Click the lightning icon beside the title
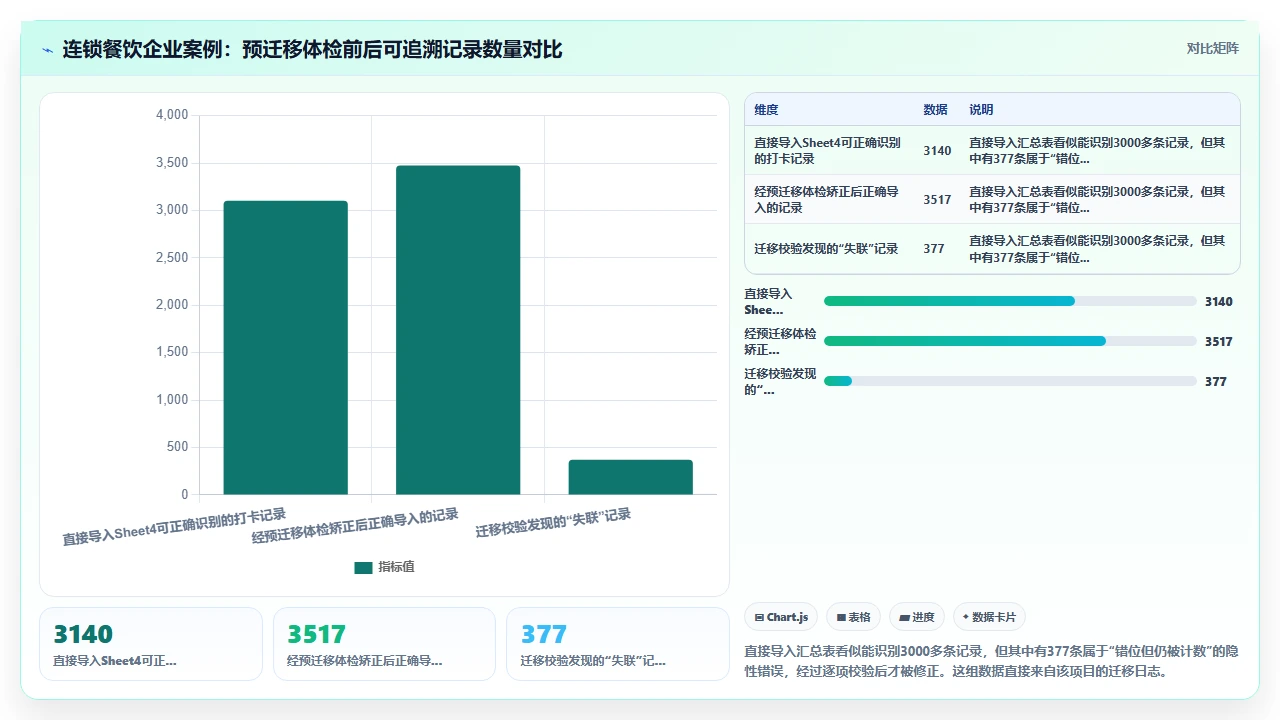 pos(47,49)
